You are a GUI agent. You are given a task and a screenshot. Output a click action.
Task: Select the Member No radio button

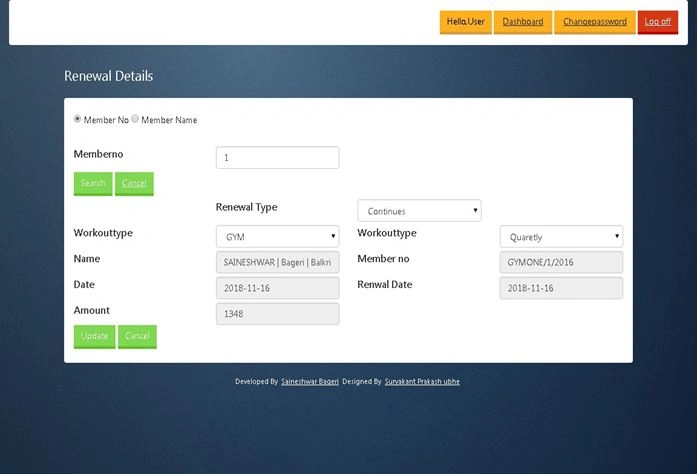point(77,119)
